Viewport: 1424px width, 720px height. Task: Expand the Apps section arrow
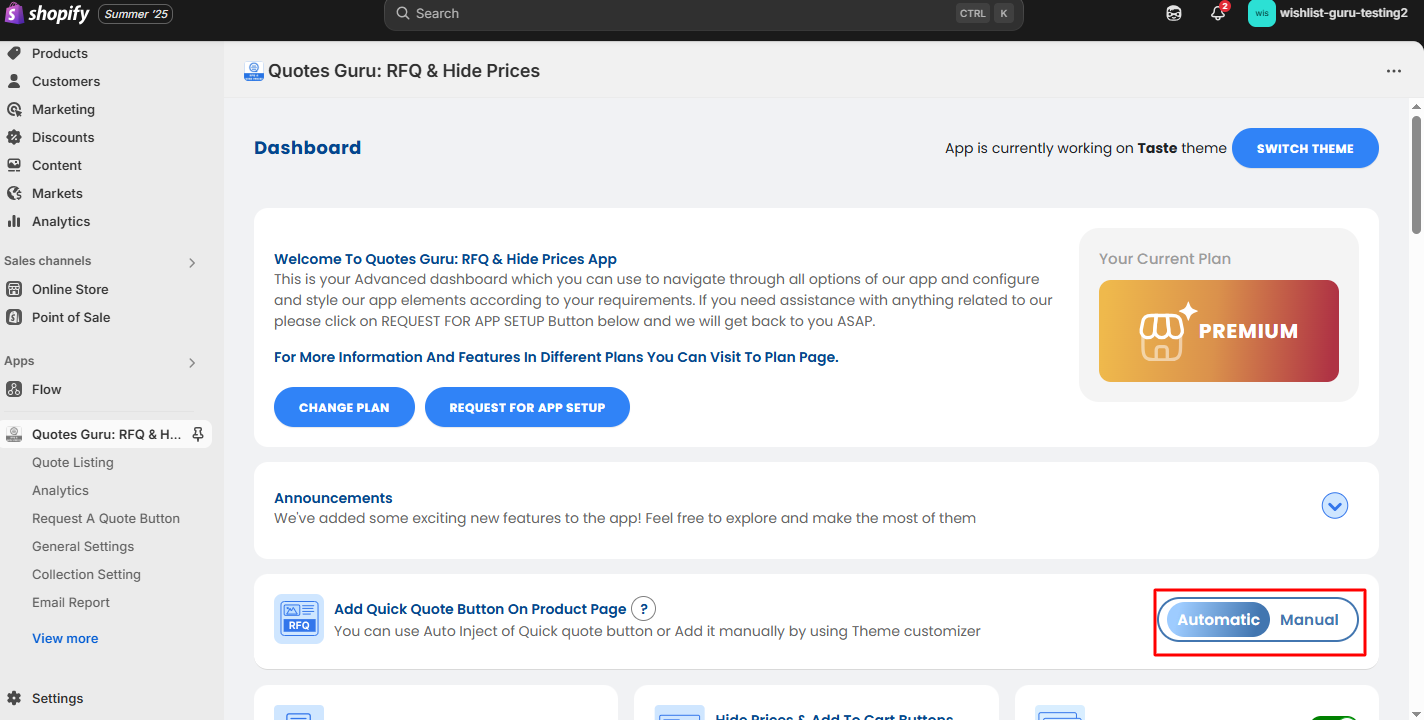click(192, 362)
